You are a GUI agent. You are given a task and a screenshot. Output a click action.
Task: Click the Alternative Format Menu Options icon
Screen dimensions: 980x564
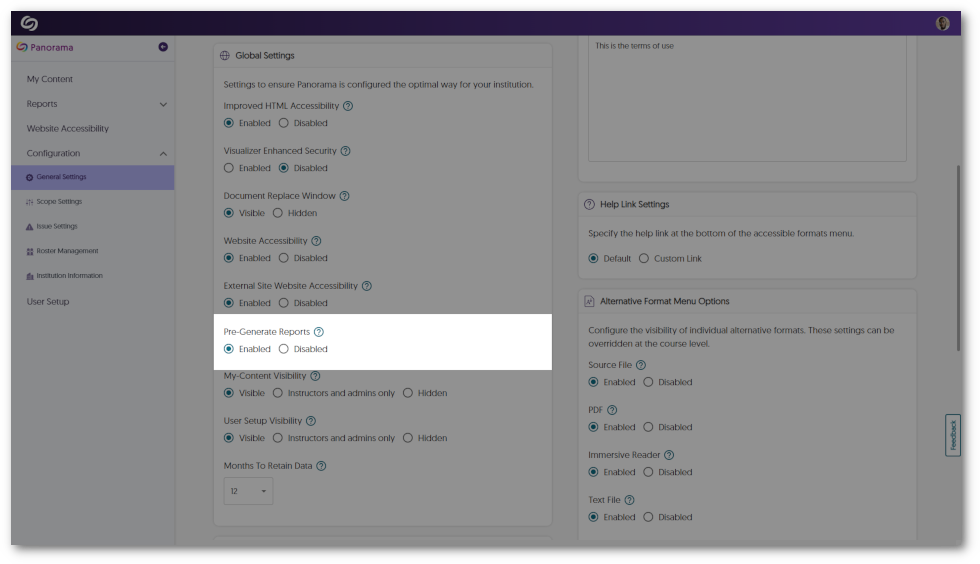click(589, 301)
